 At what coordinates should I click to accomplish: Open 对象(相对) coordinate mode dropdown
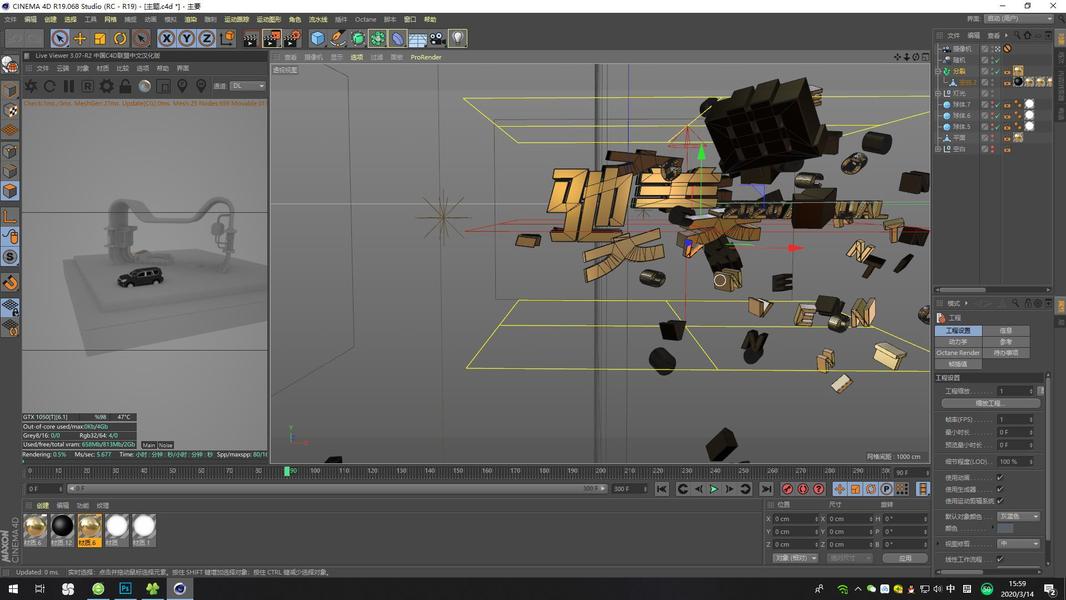coord(795,558)
